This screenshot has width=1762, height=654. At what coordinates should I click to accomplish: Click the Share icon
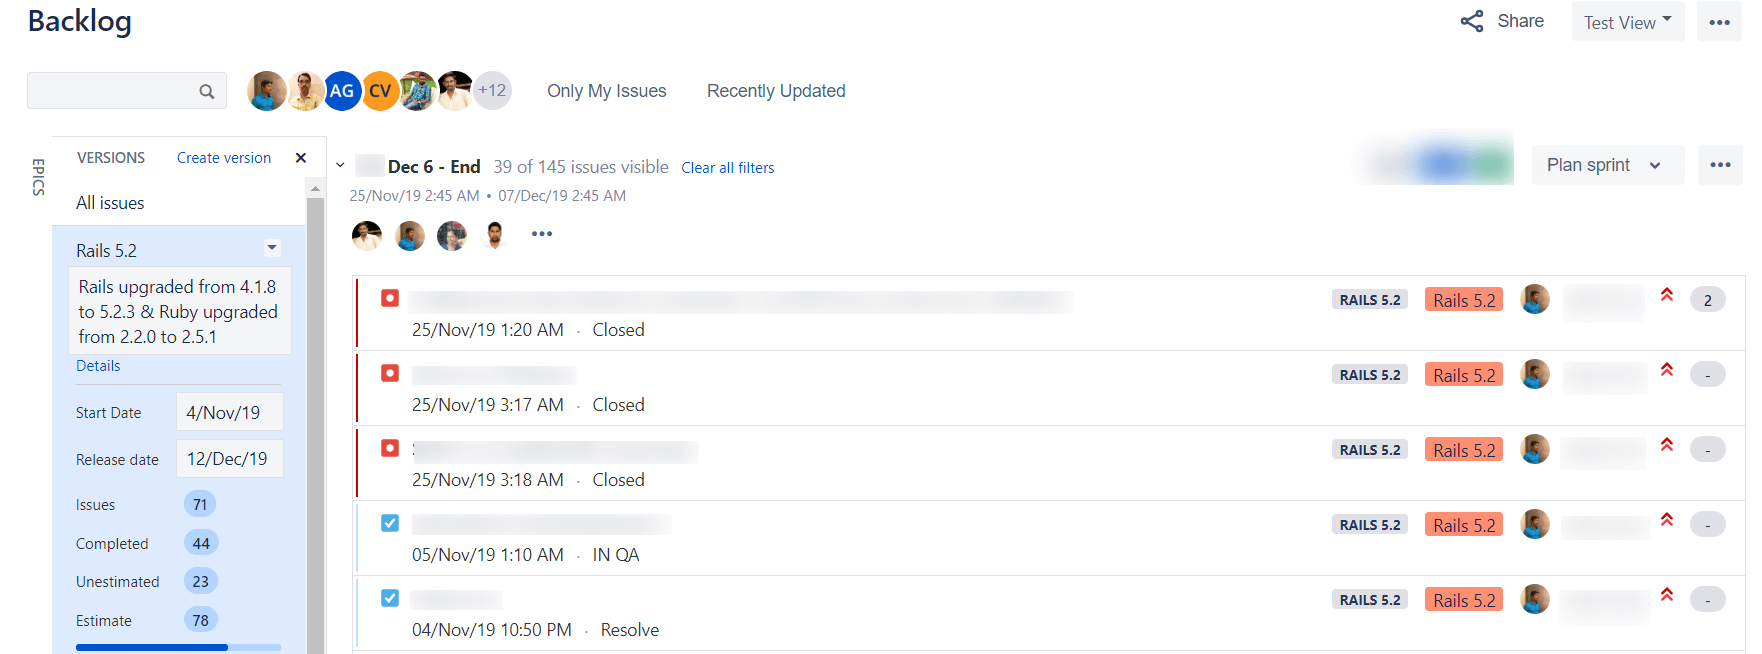pos(1471,21)
